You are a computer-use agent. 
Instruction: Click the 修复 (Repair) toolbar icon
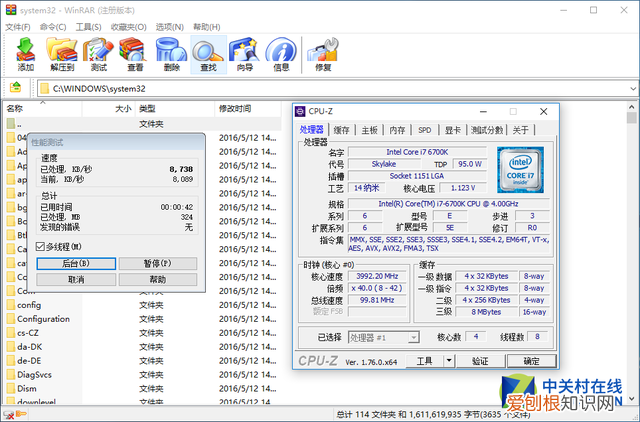point(323,54)
